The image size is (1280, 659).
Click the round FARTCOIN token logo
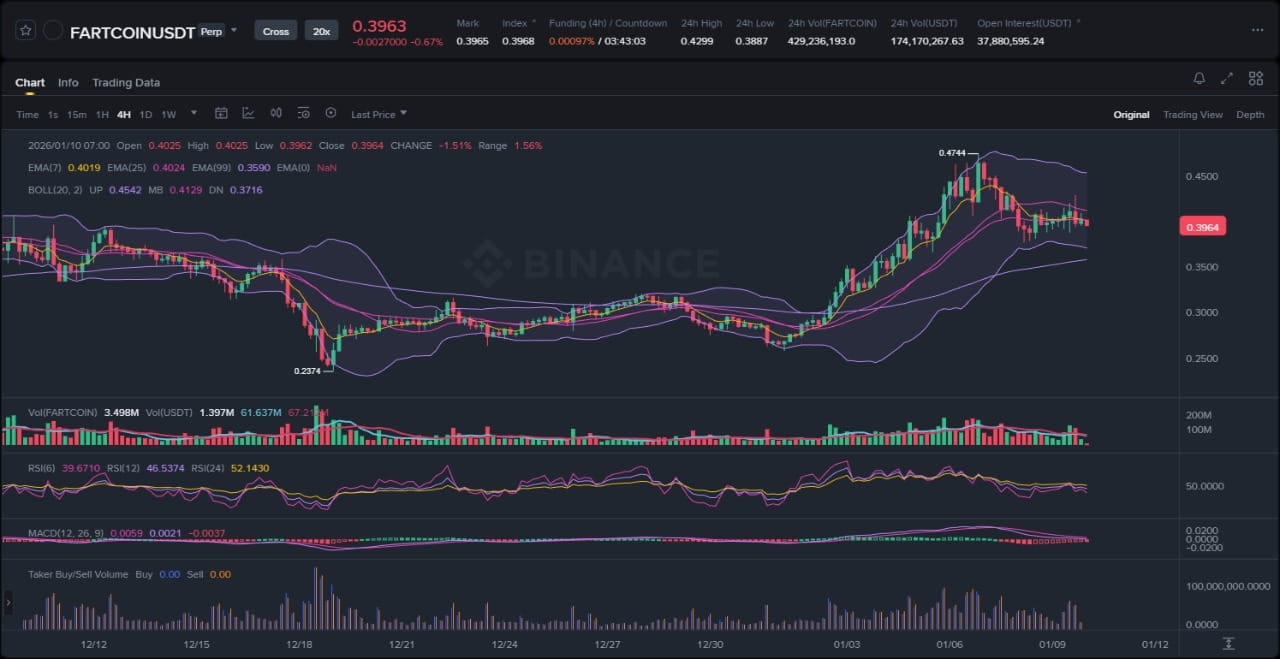[x=53, y=31]
